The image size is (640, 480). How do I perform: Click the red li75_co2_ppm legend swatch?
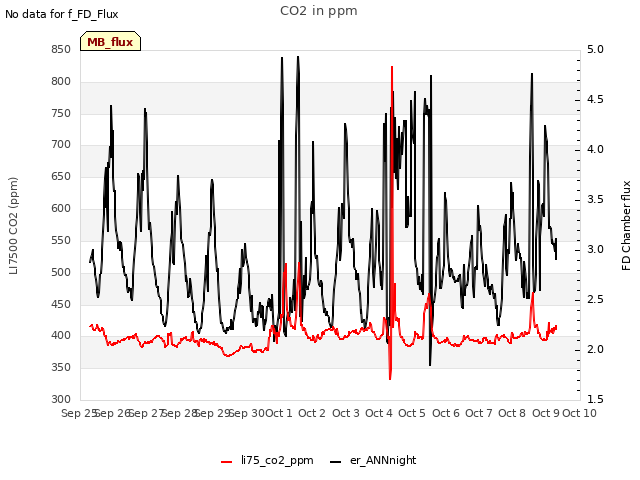(x=227, y=462)
